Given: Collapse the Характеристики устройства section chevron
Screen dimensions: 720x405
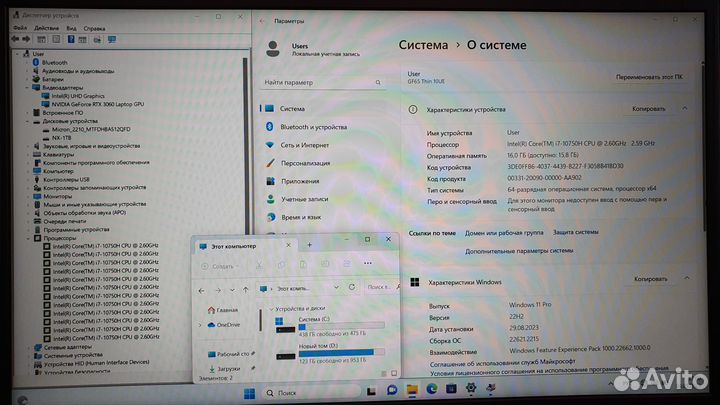Looking at the screenshot, I should click(x=685, y=108).
